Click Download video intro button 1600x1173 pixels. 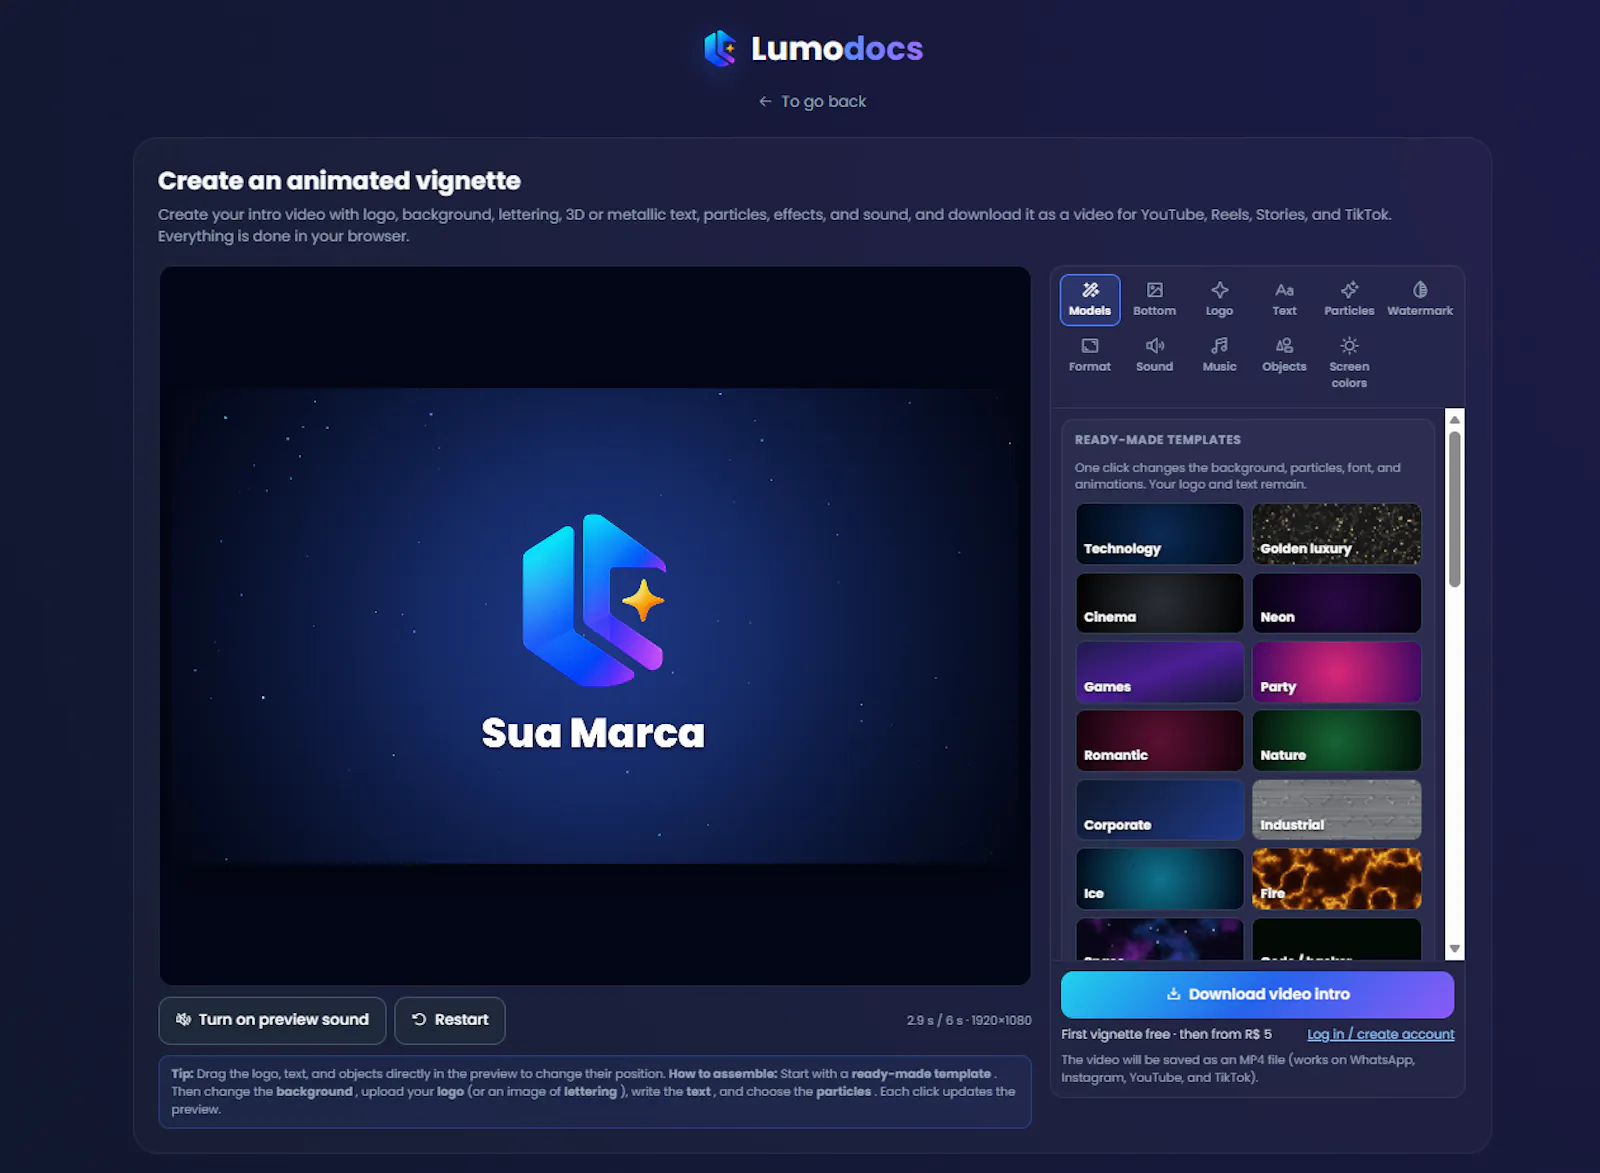tap(1257, 994)
